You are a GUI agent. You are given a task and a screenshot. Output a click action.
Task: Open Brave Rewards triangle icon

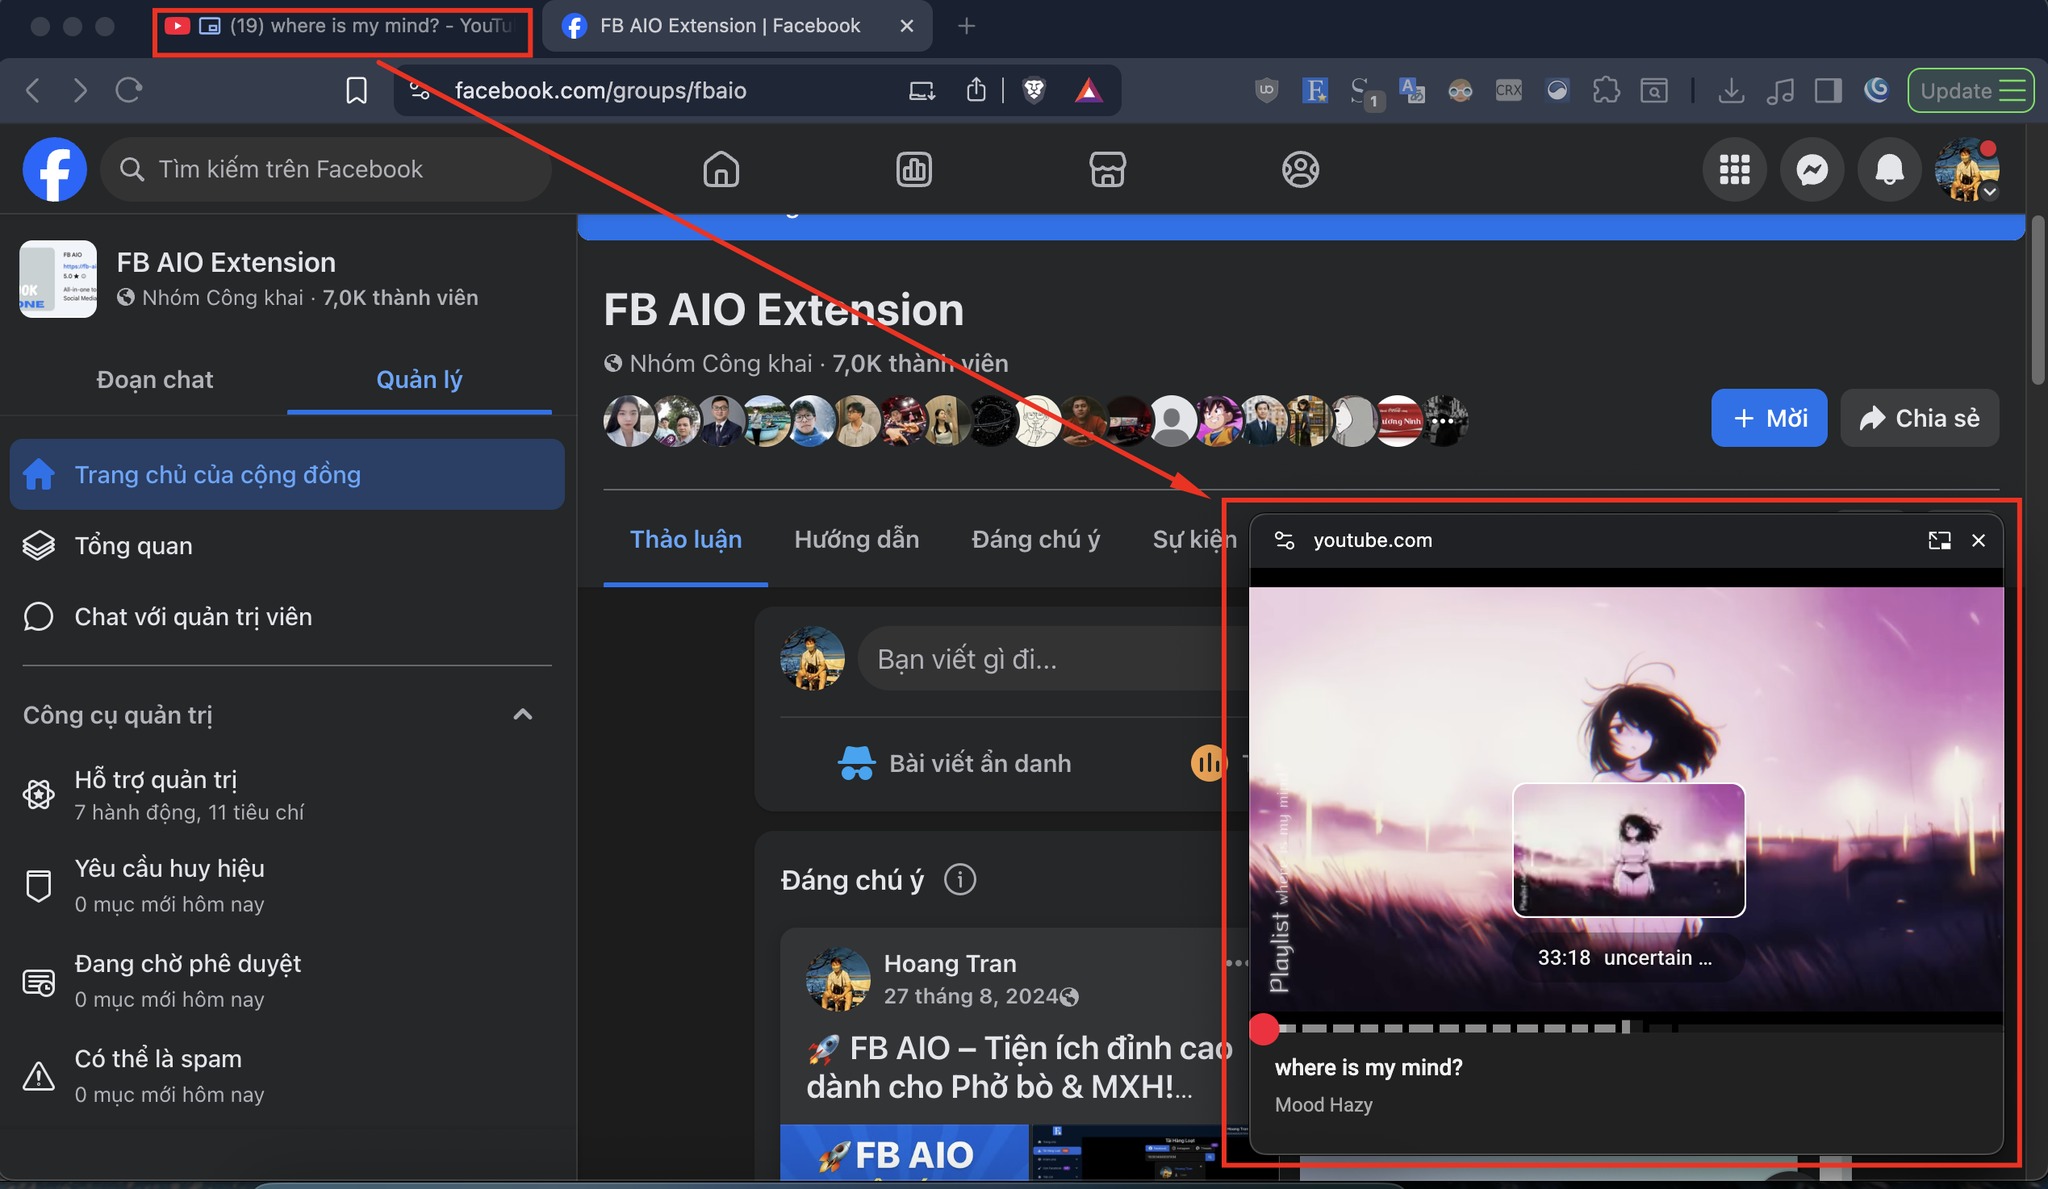(x=1088, y=91)
